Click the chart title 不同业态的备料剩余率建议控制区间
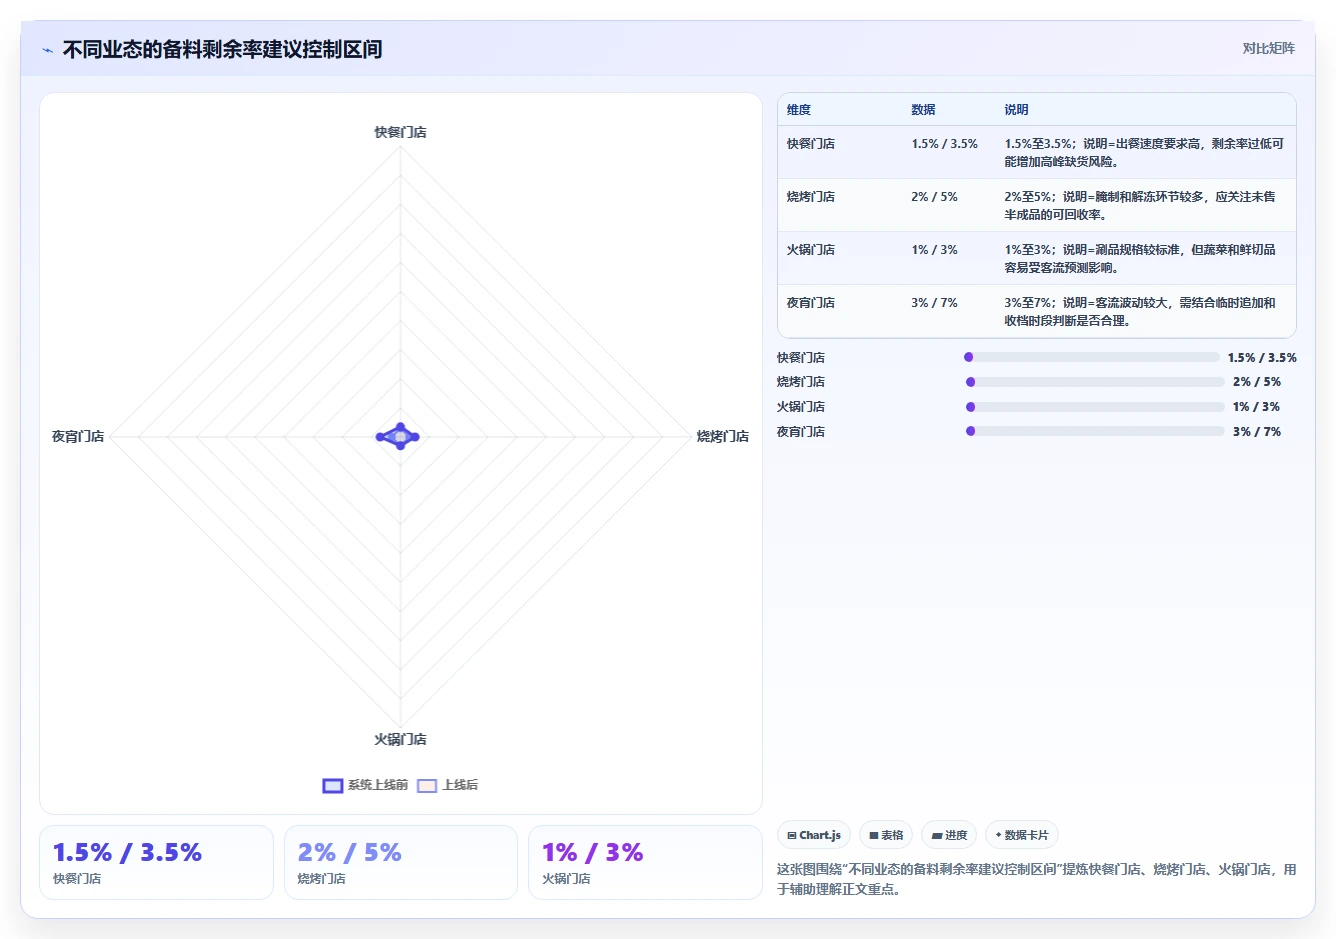Viewport: 1336px width, 939px height. click(222, 50)
